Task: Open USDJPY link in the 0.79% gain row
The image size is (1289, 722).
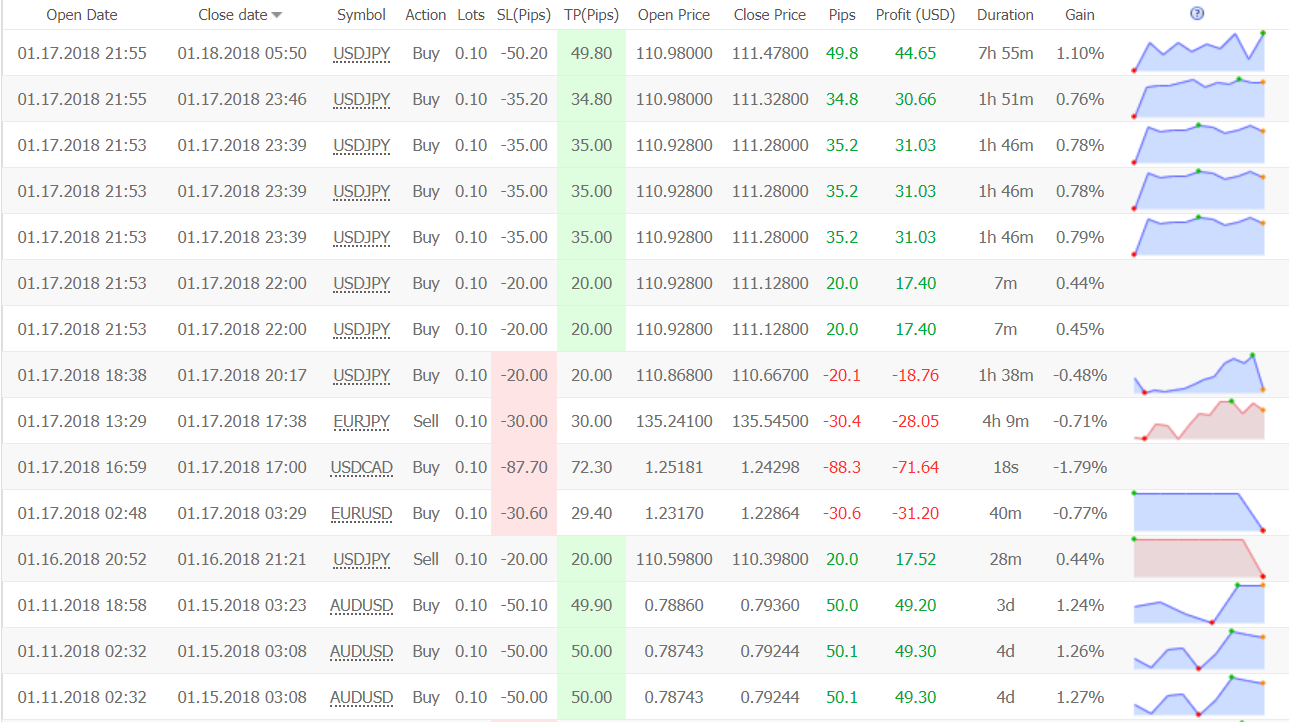Action: (x=362, y=238)
